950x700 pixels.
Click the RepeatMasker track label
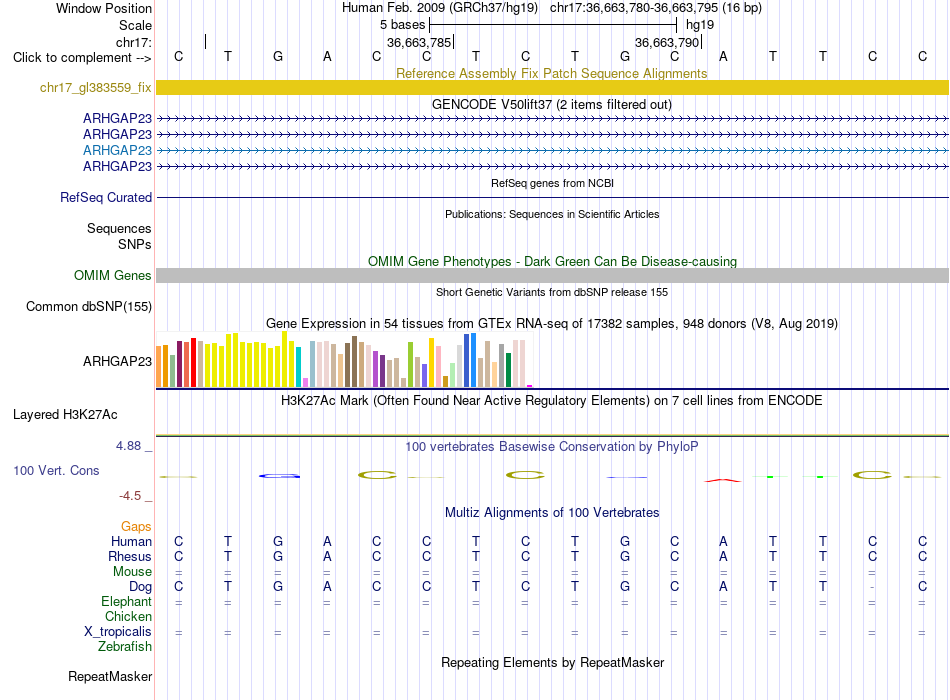[x=110, y=676]
